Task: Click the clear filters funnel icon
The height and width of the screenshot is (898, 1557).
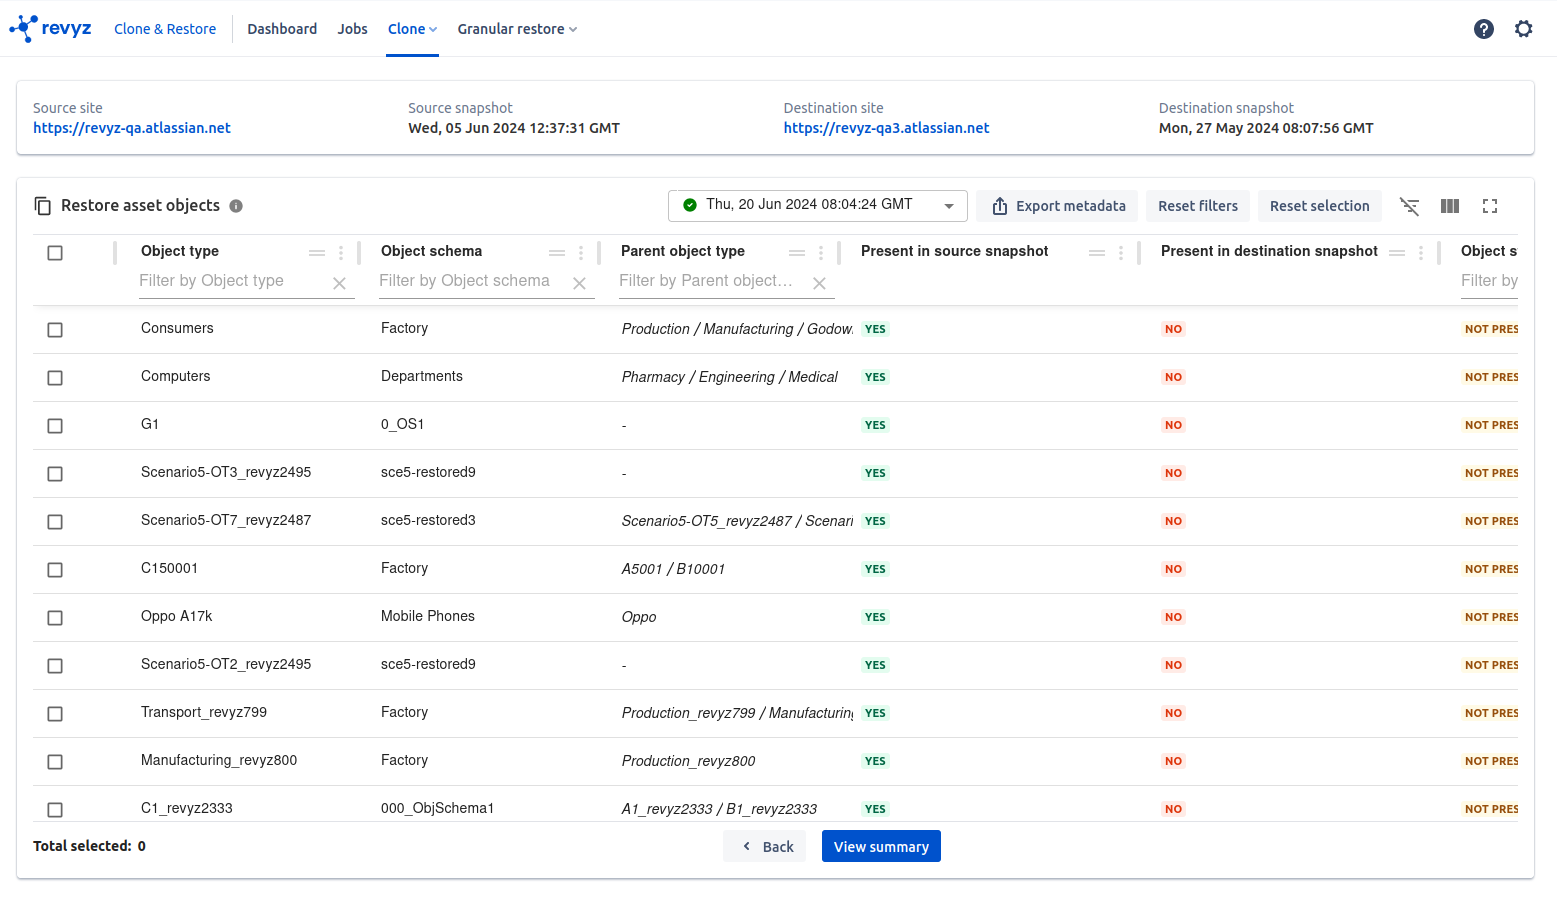Action: click(1409, 206)
